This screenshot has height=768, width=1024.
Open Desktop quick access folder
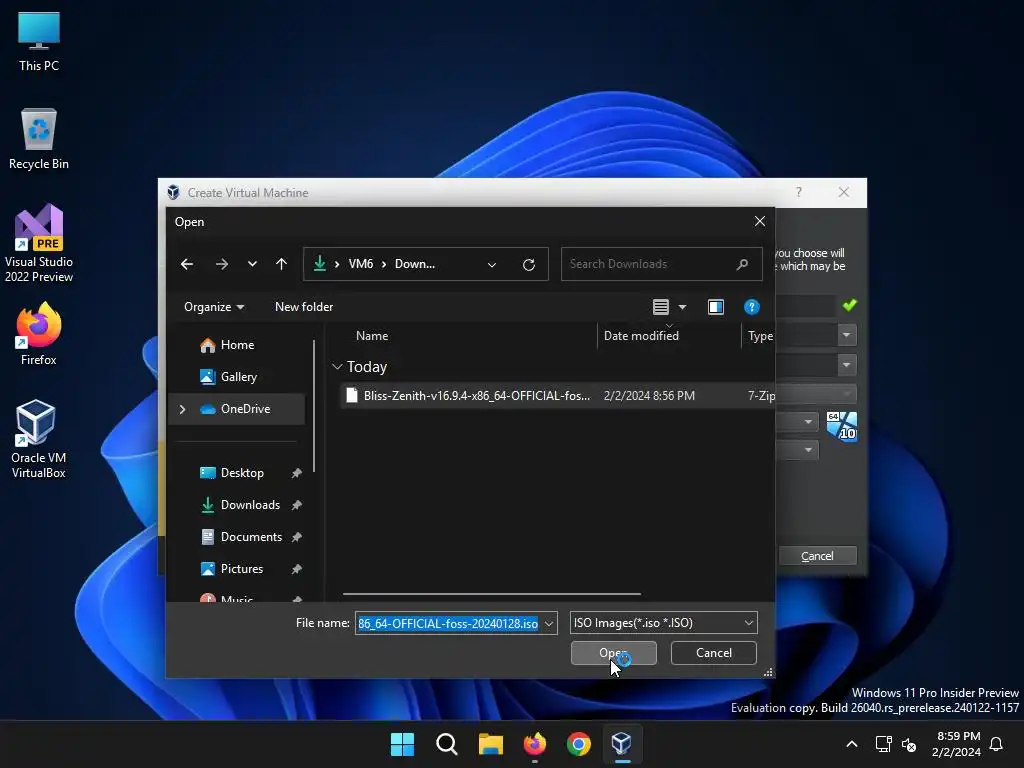pyautogui.click(x=242, y=473)
